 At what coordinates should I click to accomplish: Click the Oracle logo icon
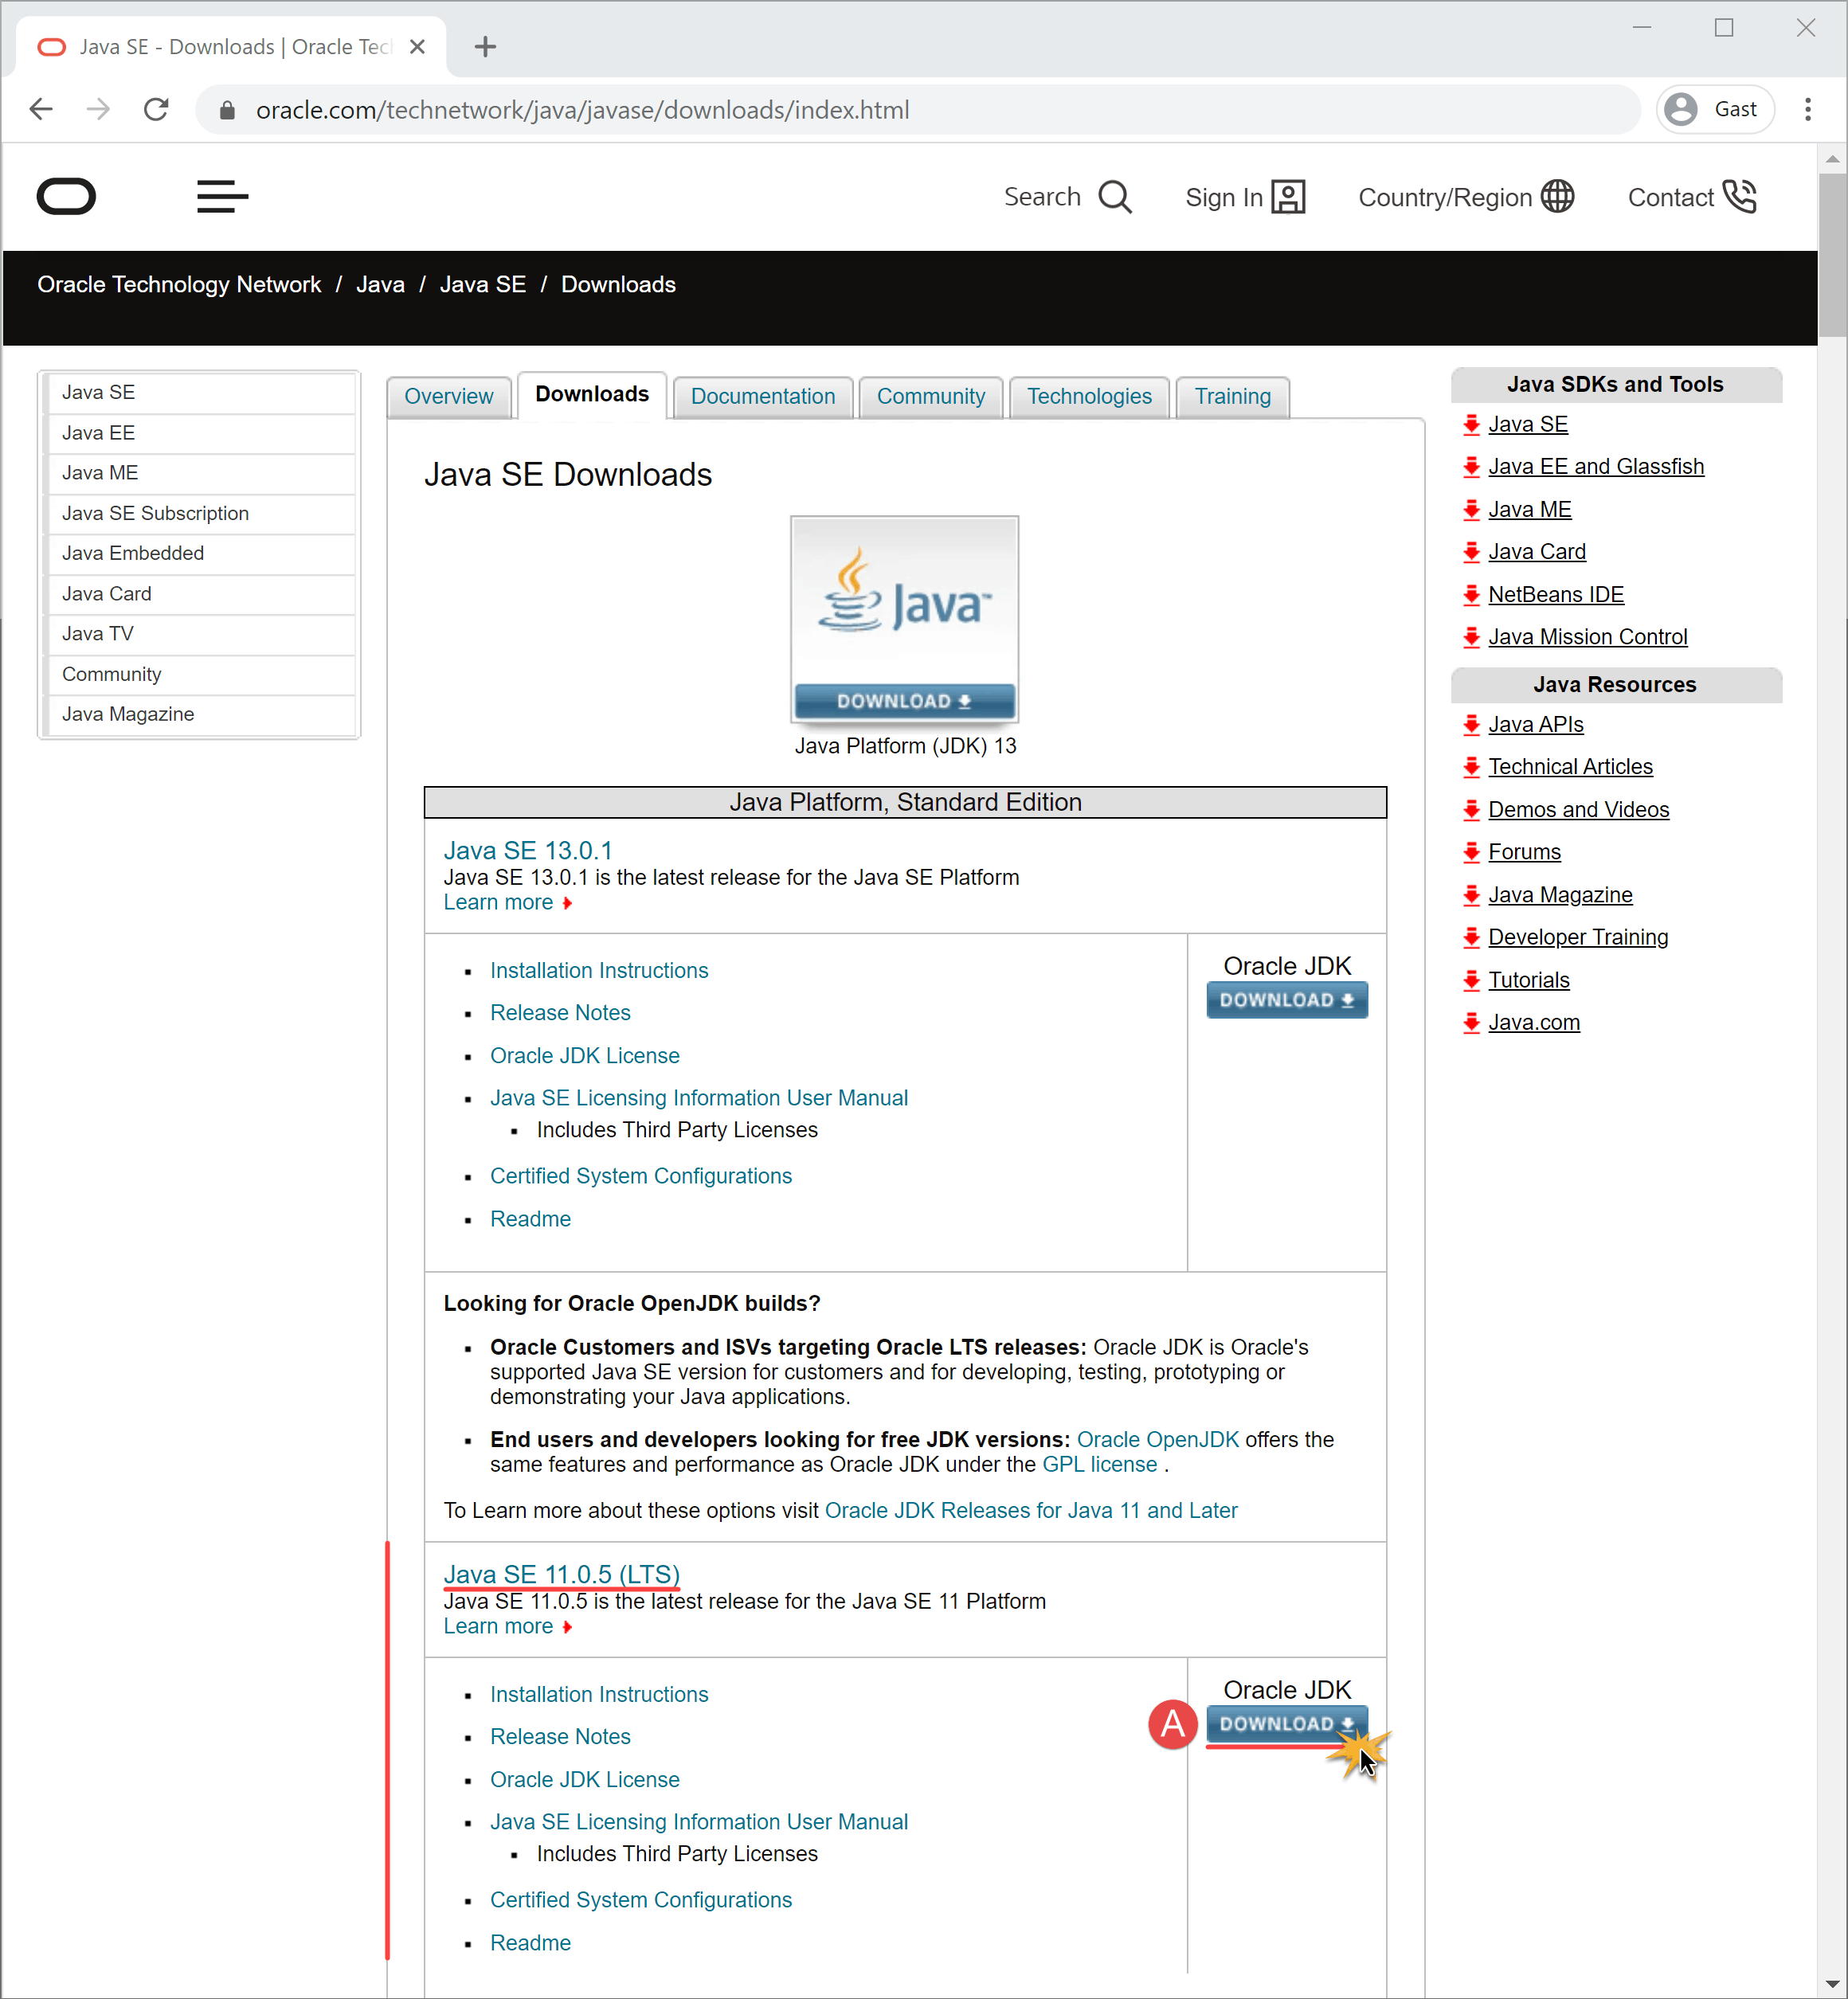pos(66,196)
